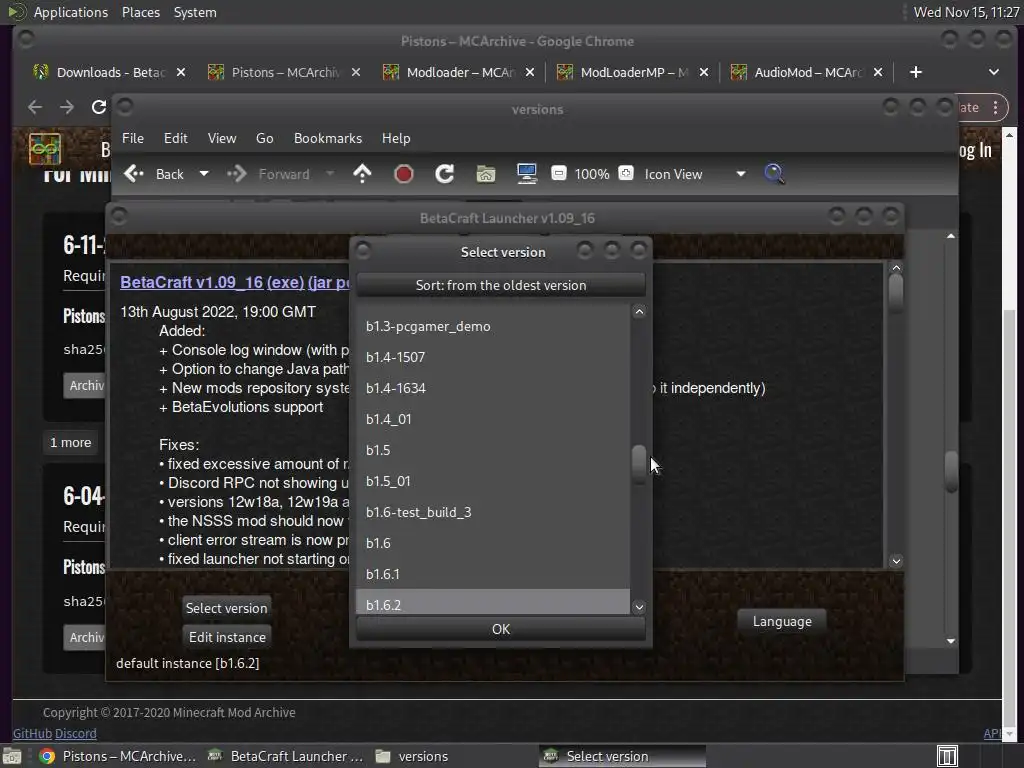Click the Forward arrow in file manager toolbar
The width and height of the screenshot is (1024, 768).
point(236,174)
